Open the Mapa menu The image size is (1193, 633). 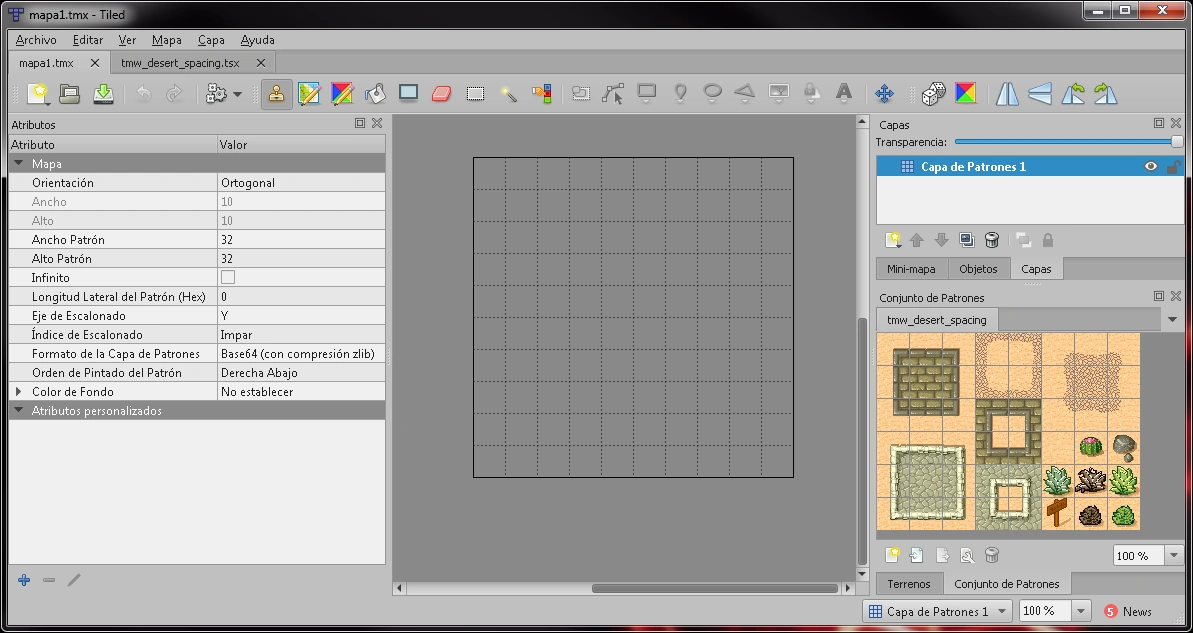point(166,40)
